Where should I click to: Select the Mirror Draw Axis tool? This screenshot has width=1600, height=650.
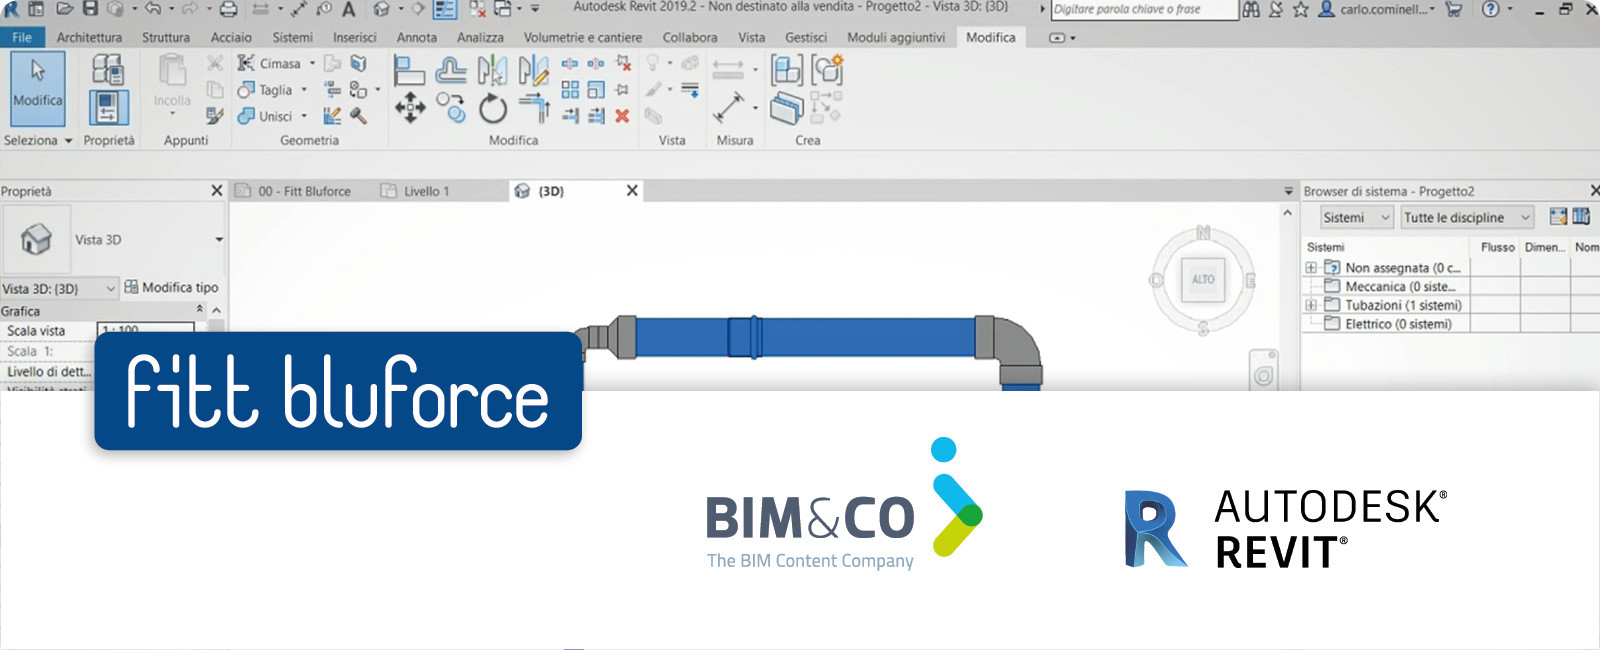tap(533, 70)
